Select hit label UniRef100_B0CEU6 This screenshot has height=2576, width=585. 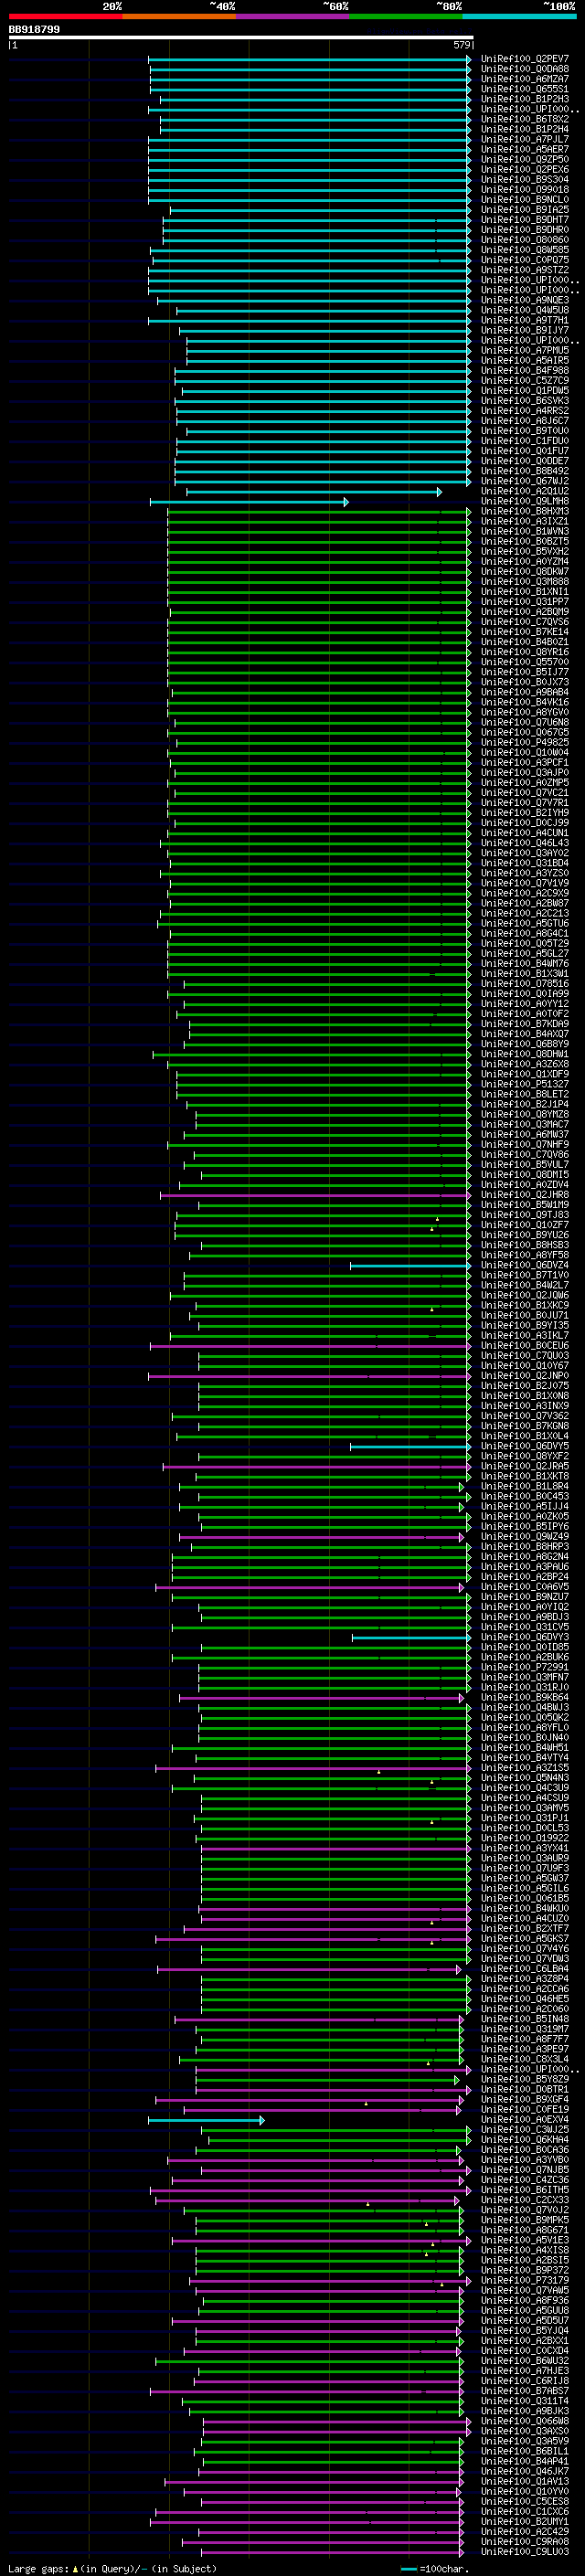[x=525, y=1346]
